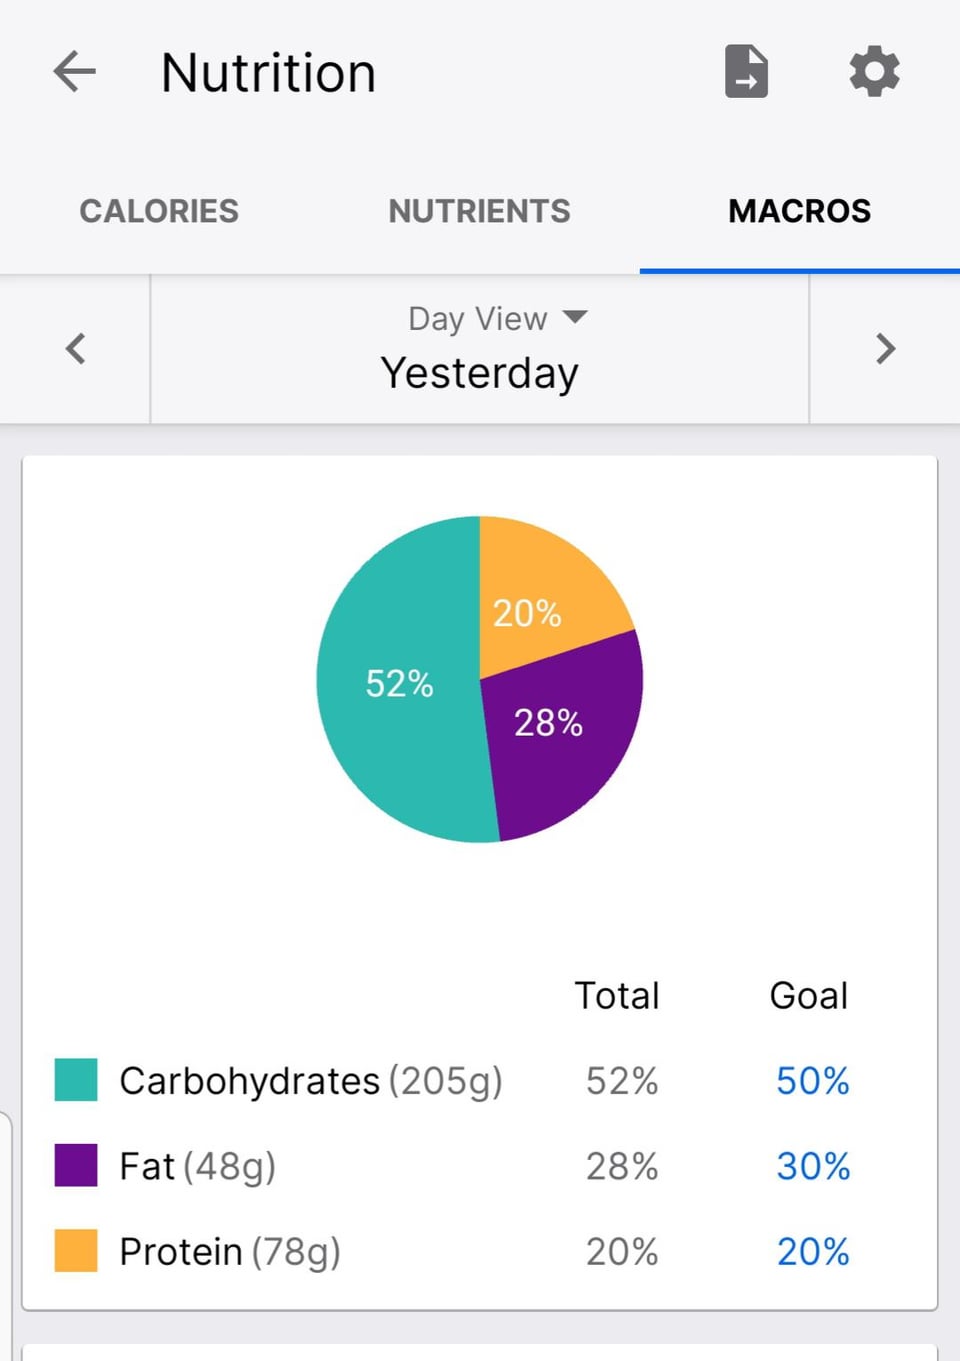Click the purple Fat color swatch

click(x=76, y=1165)
